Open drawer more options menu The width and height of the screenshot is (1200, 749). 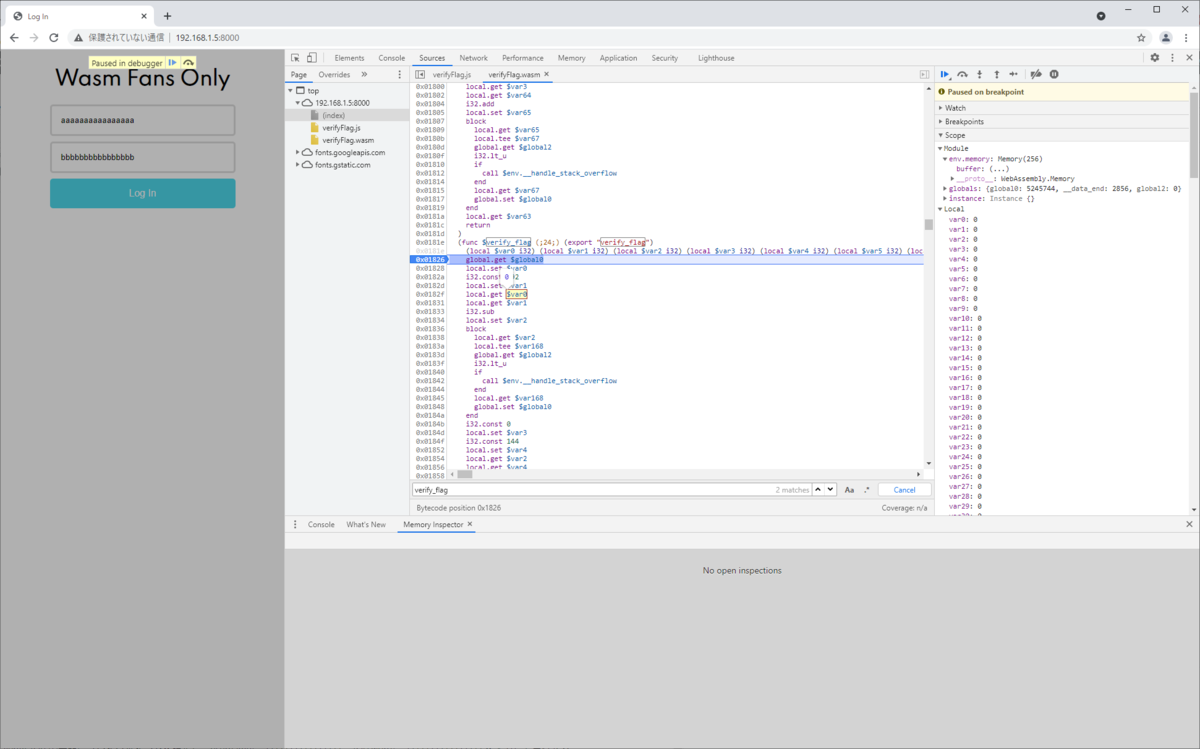[295, 524]
